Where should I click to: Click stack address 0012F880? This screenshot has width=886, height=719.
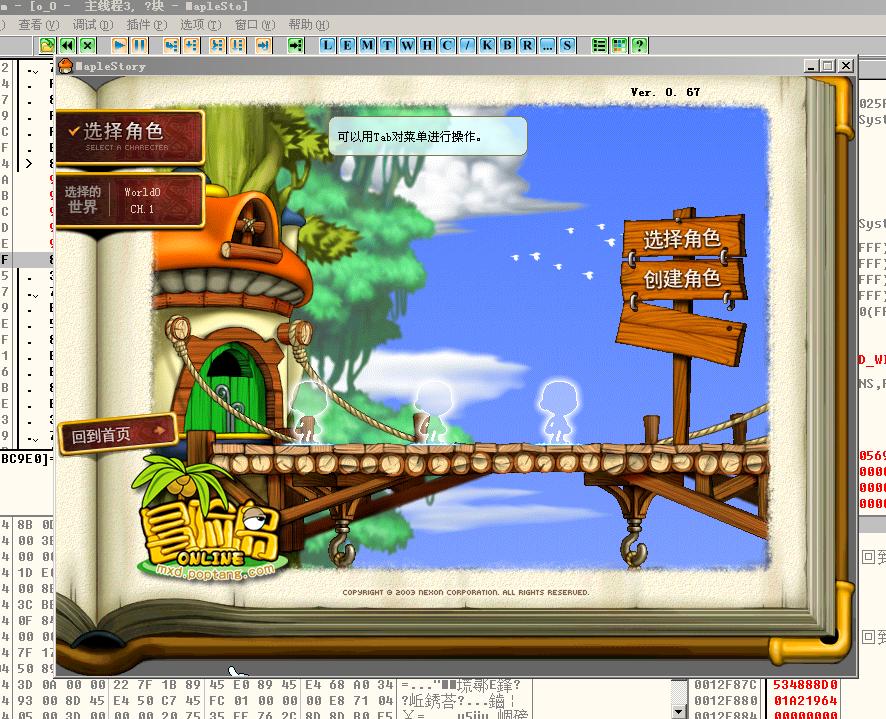[x=726, y=701]
